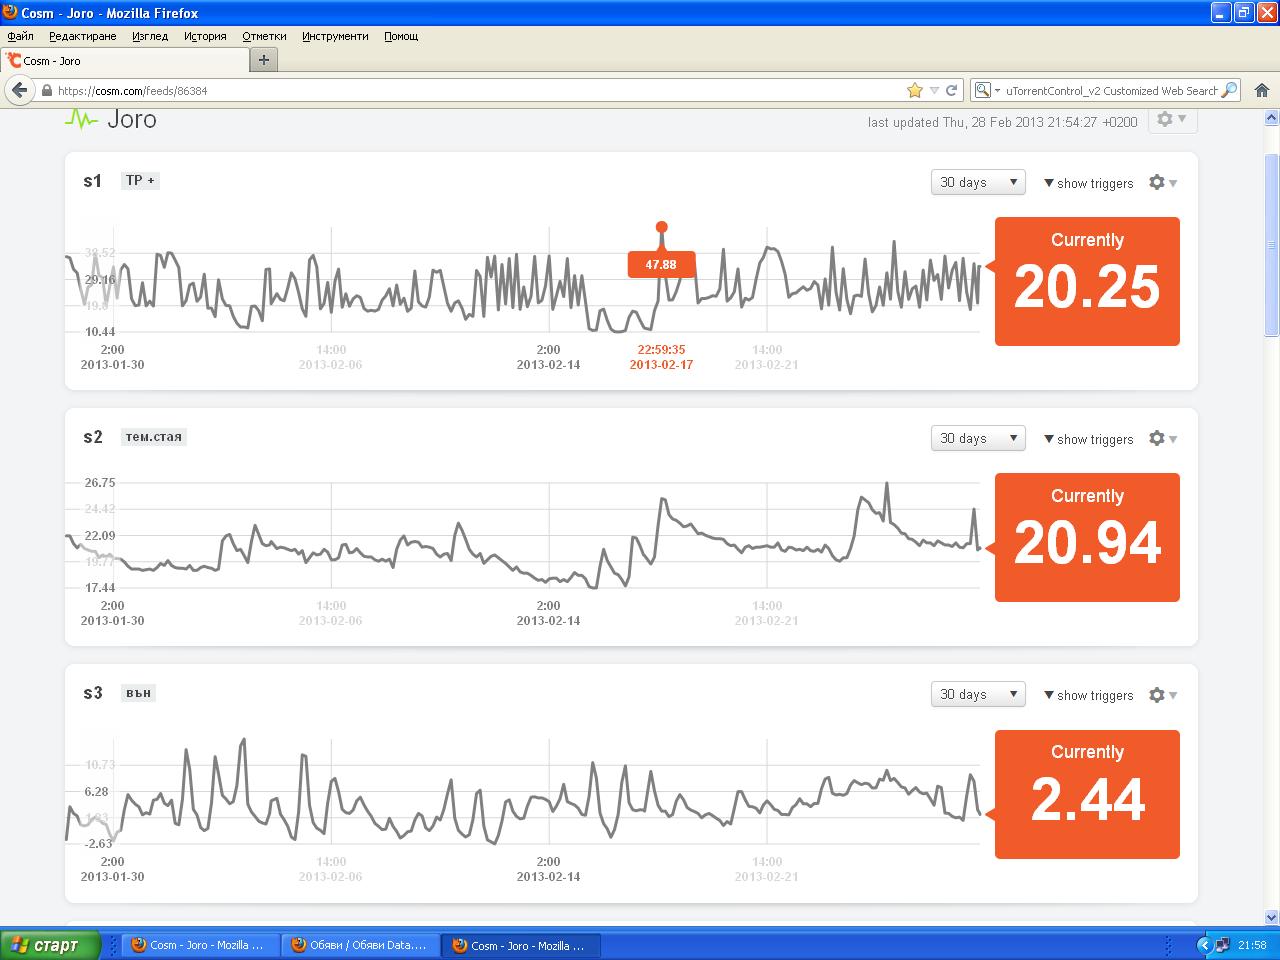Open the address bar history dropdown arrow

(934, 90)
